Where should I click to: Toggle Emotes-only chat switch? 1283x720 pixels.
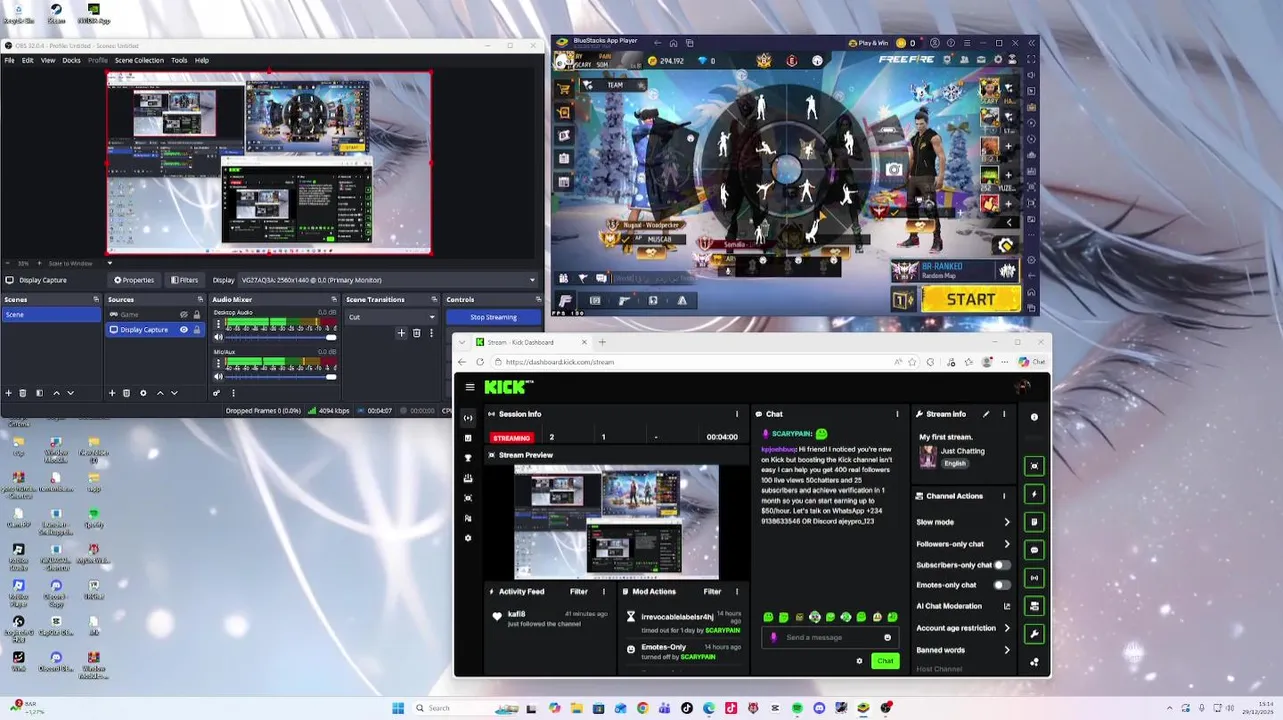click(x=1001, y=585)
